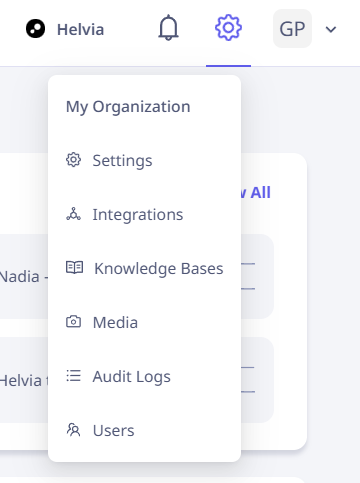Choose Integrations menu entry

point(144,214)
